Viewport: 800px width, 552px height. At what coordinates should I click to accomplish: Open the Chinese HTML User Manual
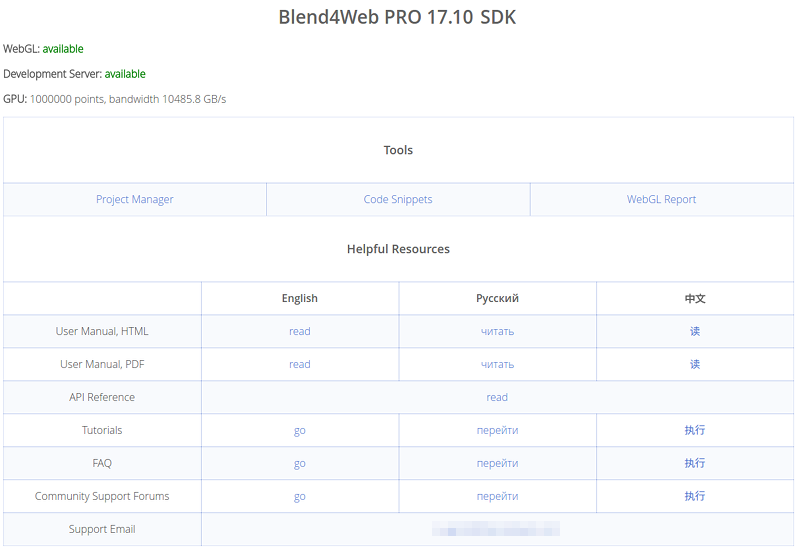click(x=695, y=331)
